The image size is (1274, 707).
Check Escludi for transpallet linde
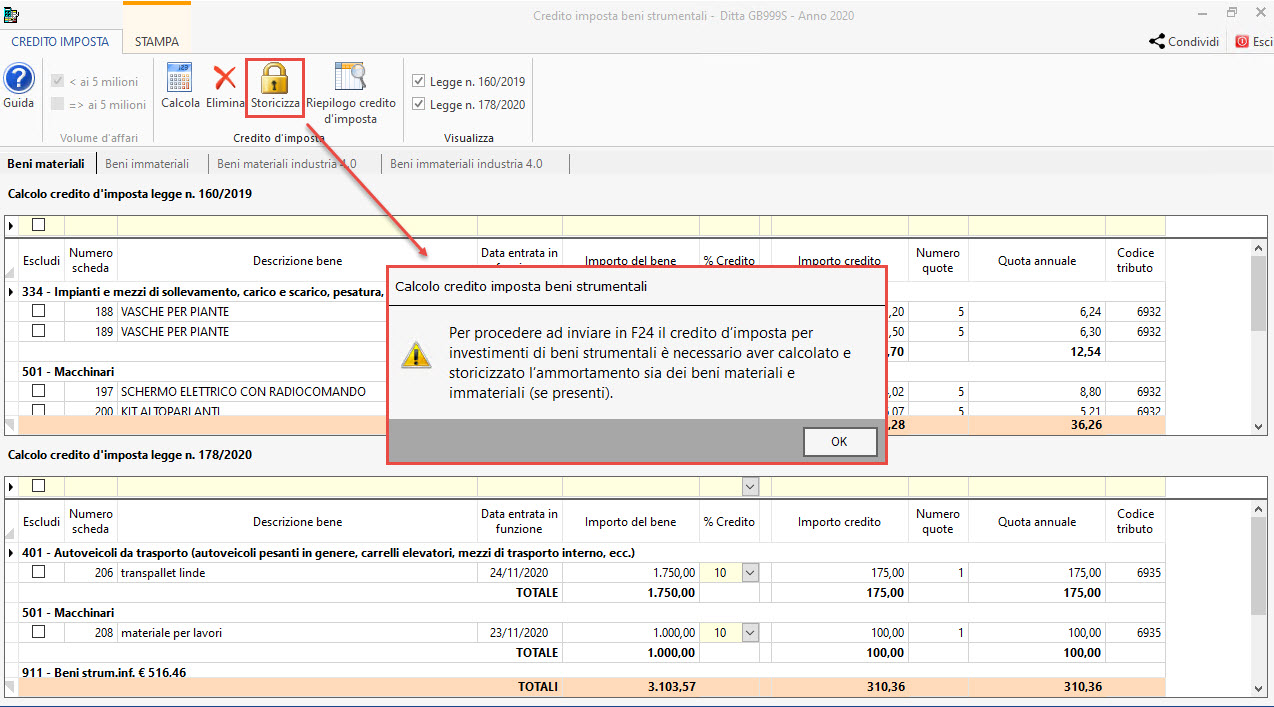39,572
